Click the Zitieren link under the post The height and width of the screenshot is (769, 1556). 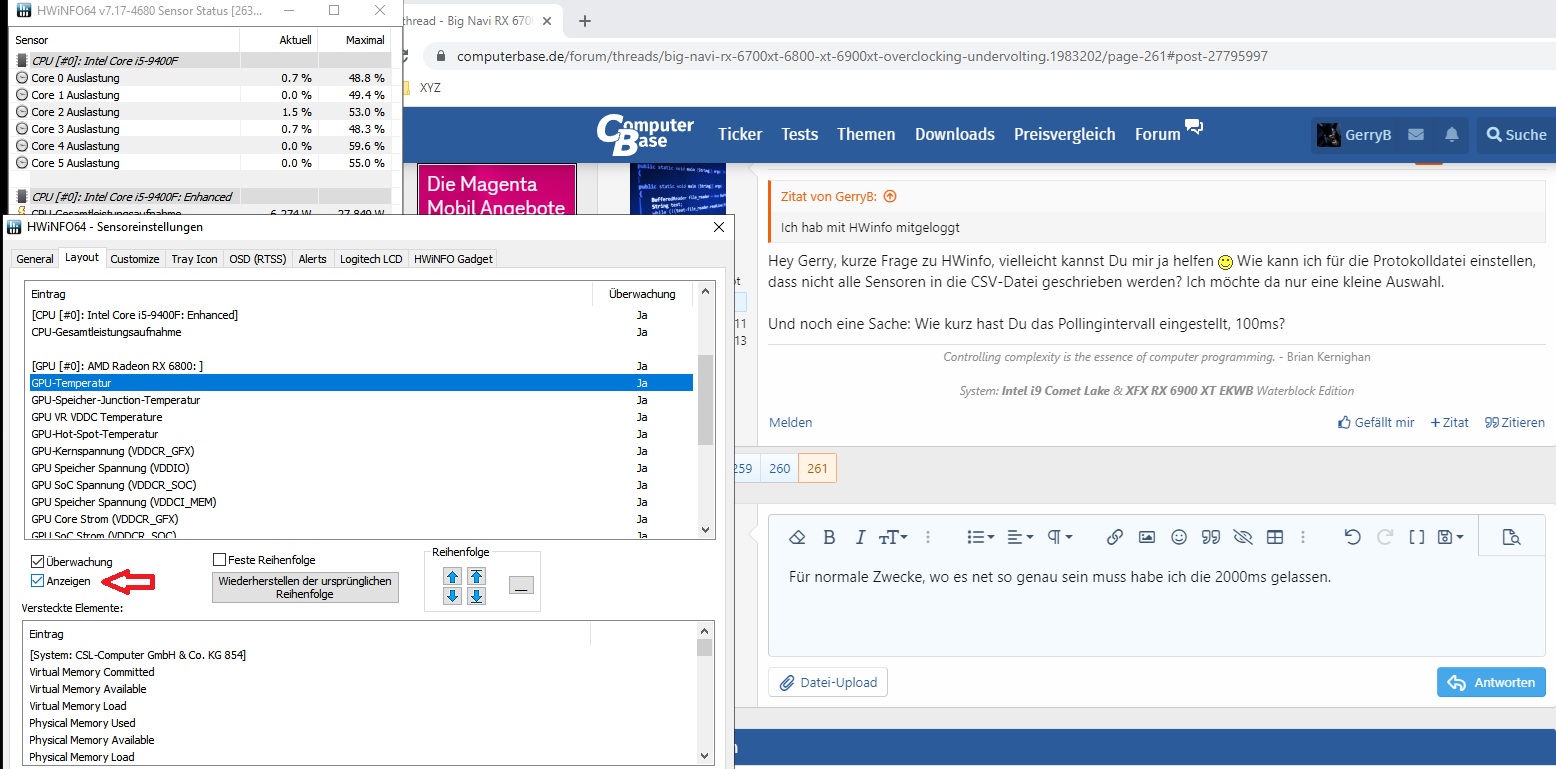[x=1515, y=422]
